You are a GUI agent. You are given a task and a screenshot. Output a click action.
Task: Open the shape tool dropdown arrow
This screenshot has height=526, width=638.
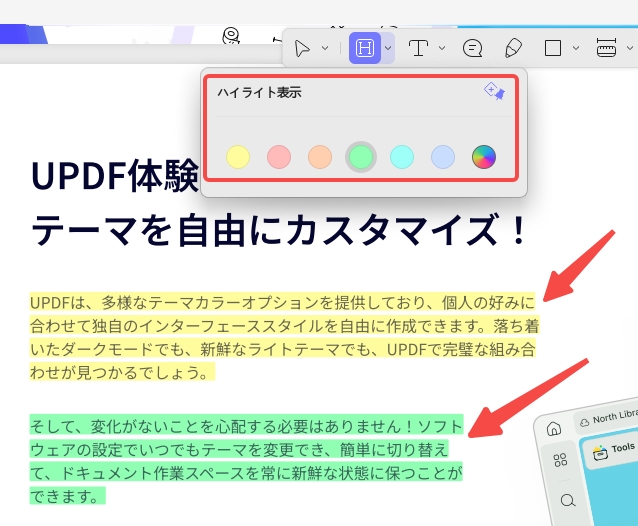(x=576, y=48)
